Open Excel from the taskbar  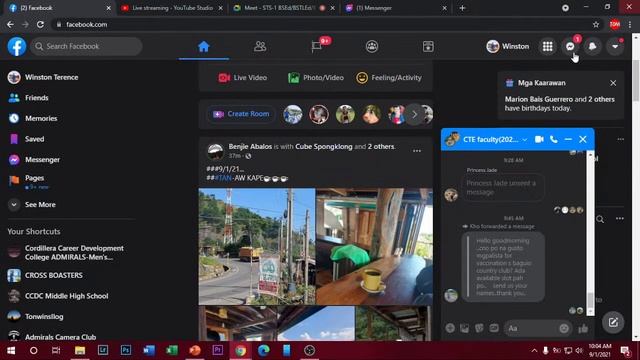pyautogui.click(x=171, y=350)
